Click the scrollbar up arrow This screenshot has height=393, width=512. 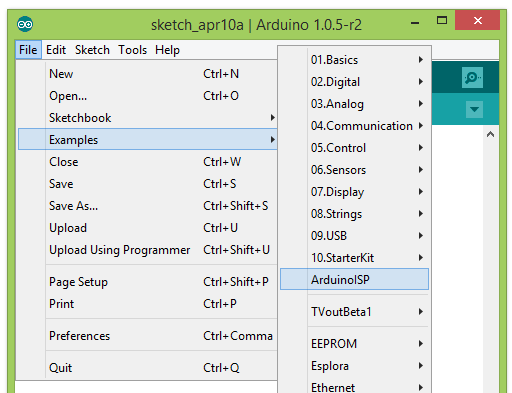490,134
